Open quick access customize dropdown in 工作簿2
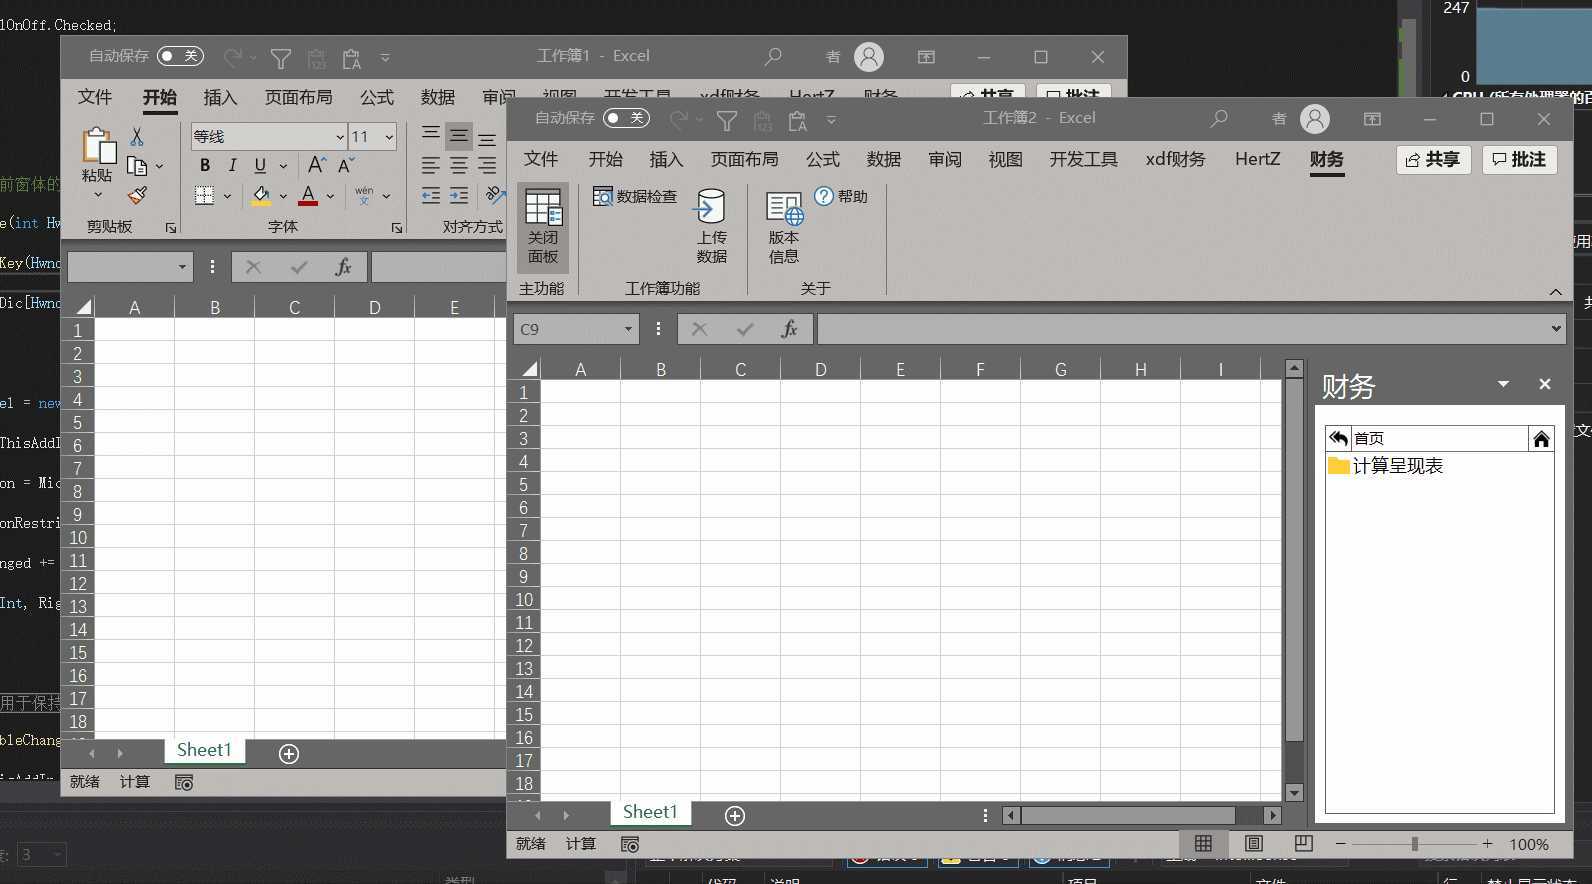The image size is (1592, 884). click(831, 120)
